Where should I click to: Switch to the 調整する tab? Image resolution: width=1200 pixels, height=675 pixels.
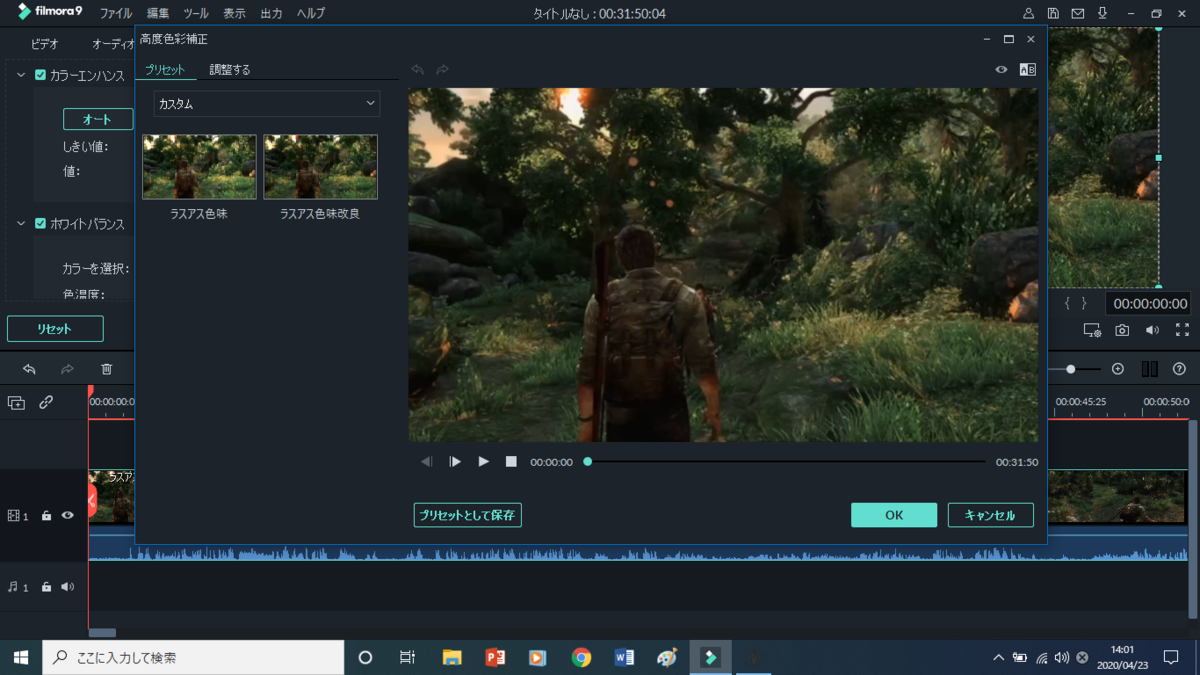230,70
